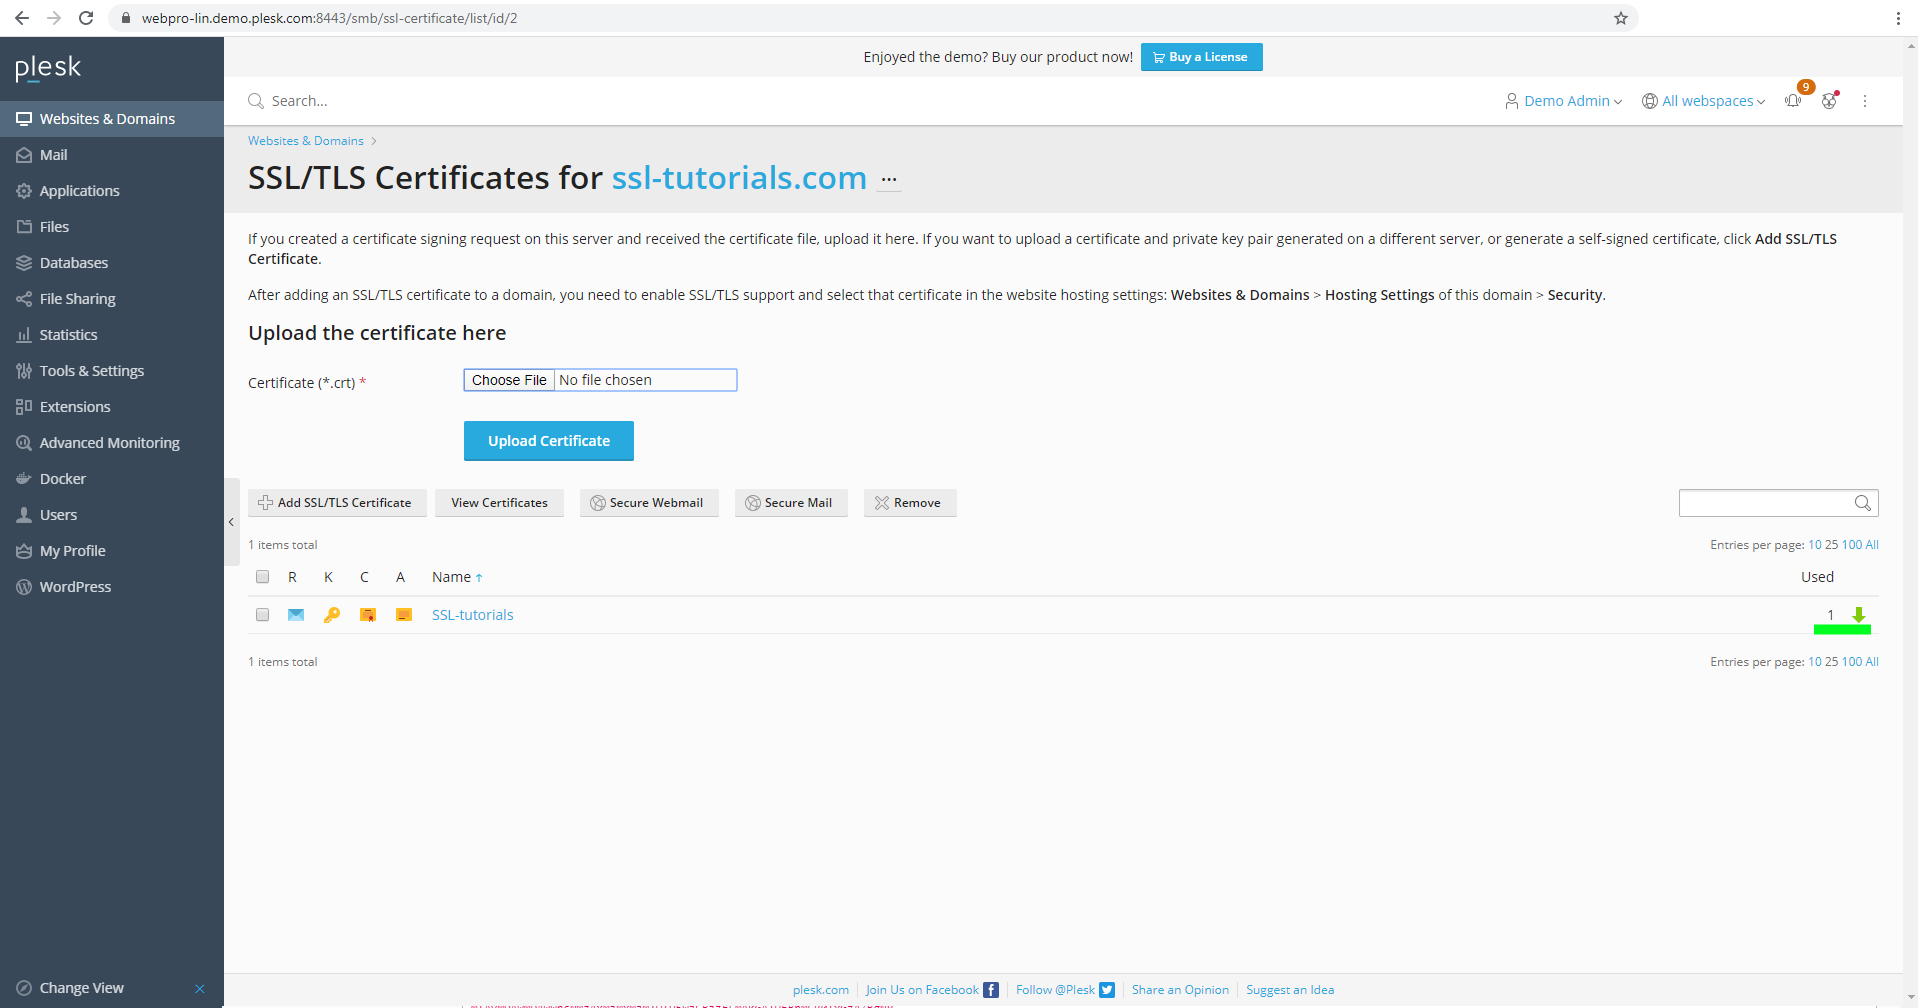Set top entries per page to 100

tap(1852, 545)
